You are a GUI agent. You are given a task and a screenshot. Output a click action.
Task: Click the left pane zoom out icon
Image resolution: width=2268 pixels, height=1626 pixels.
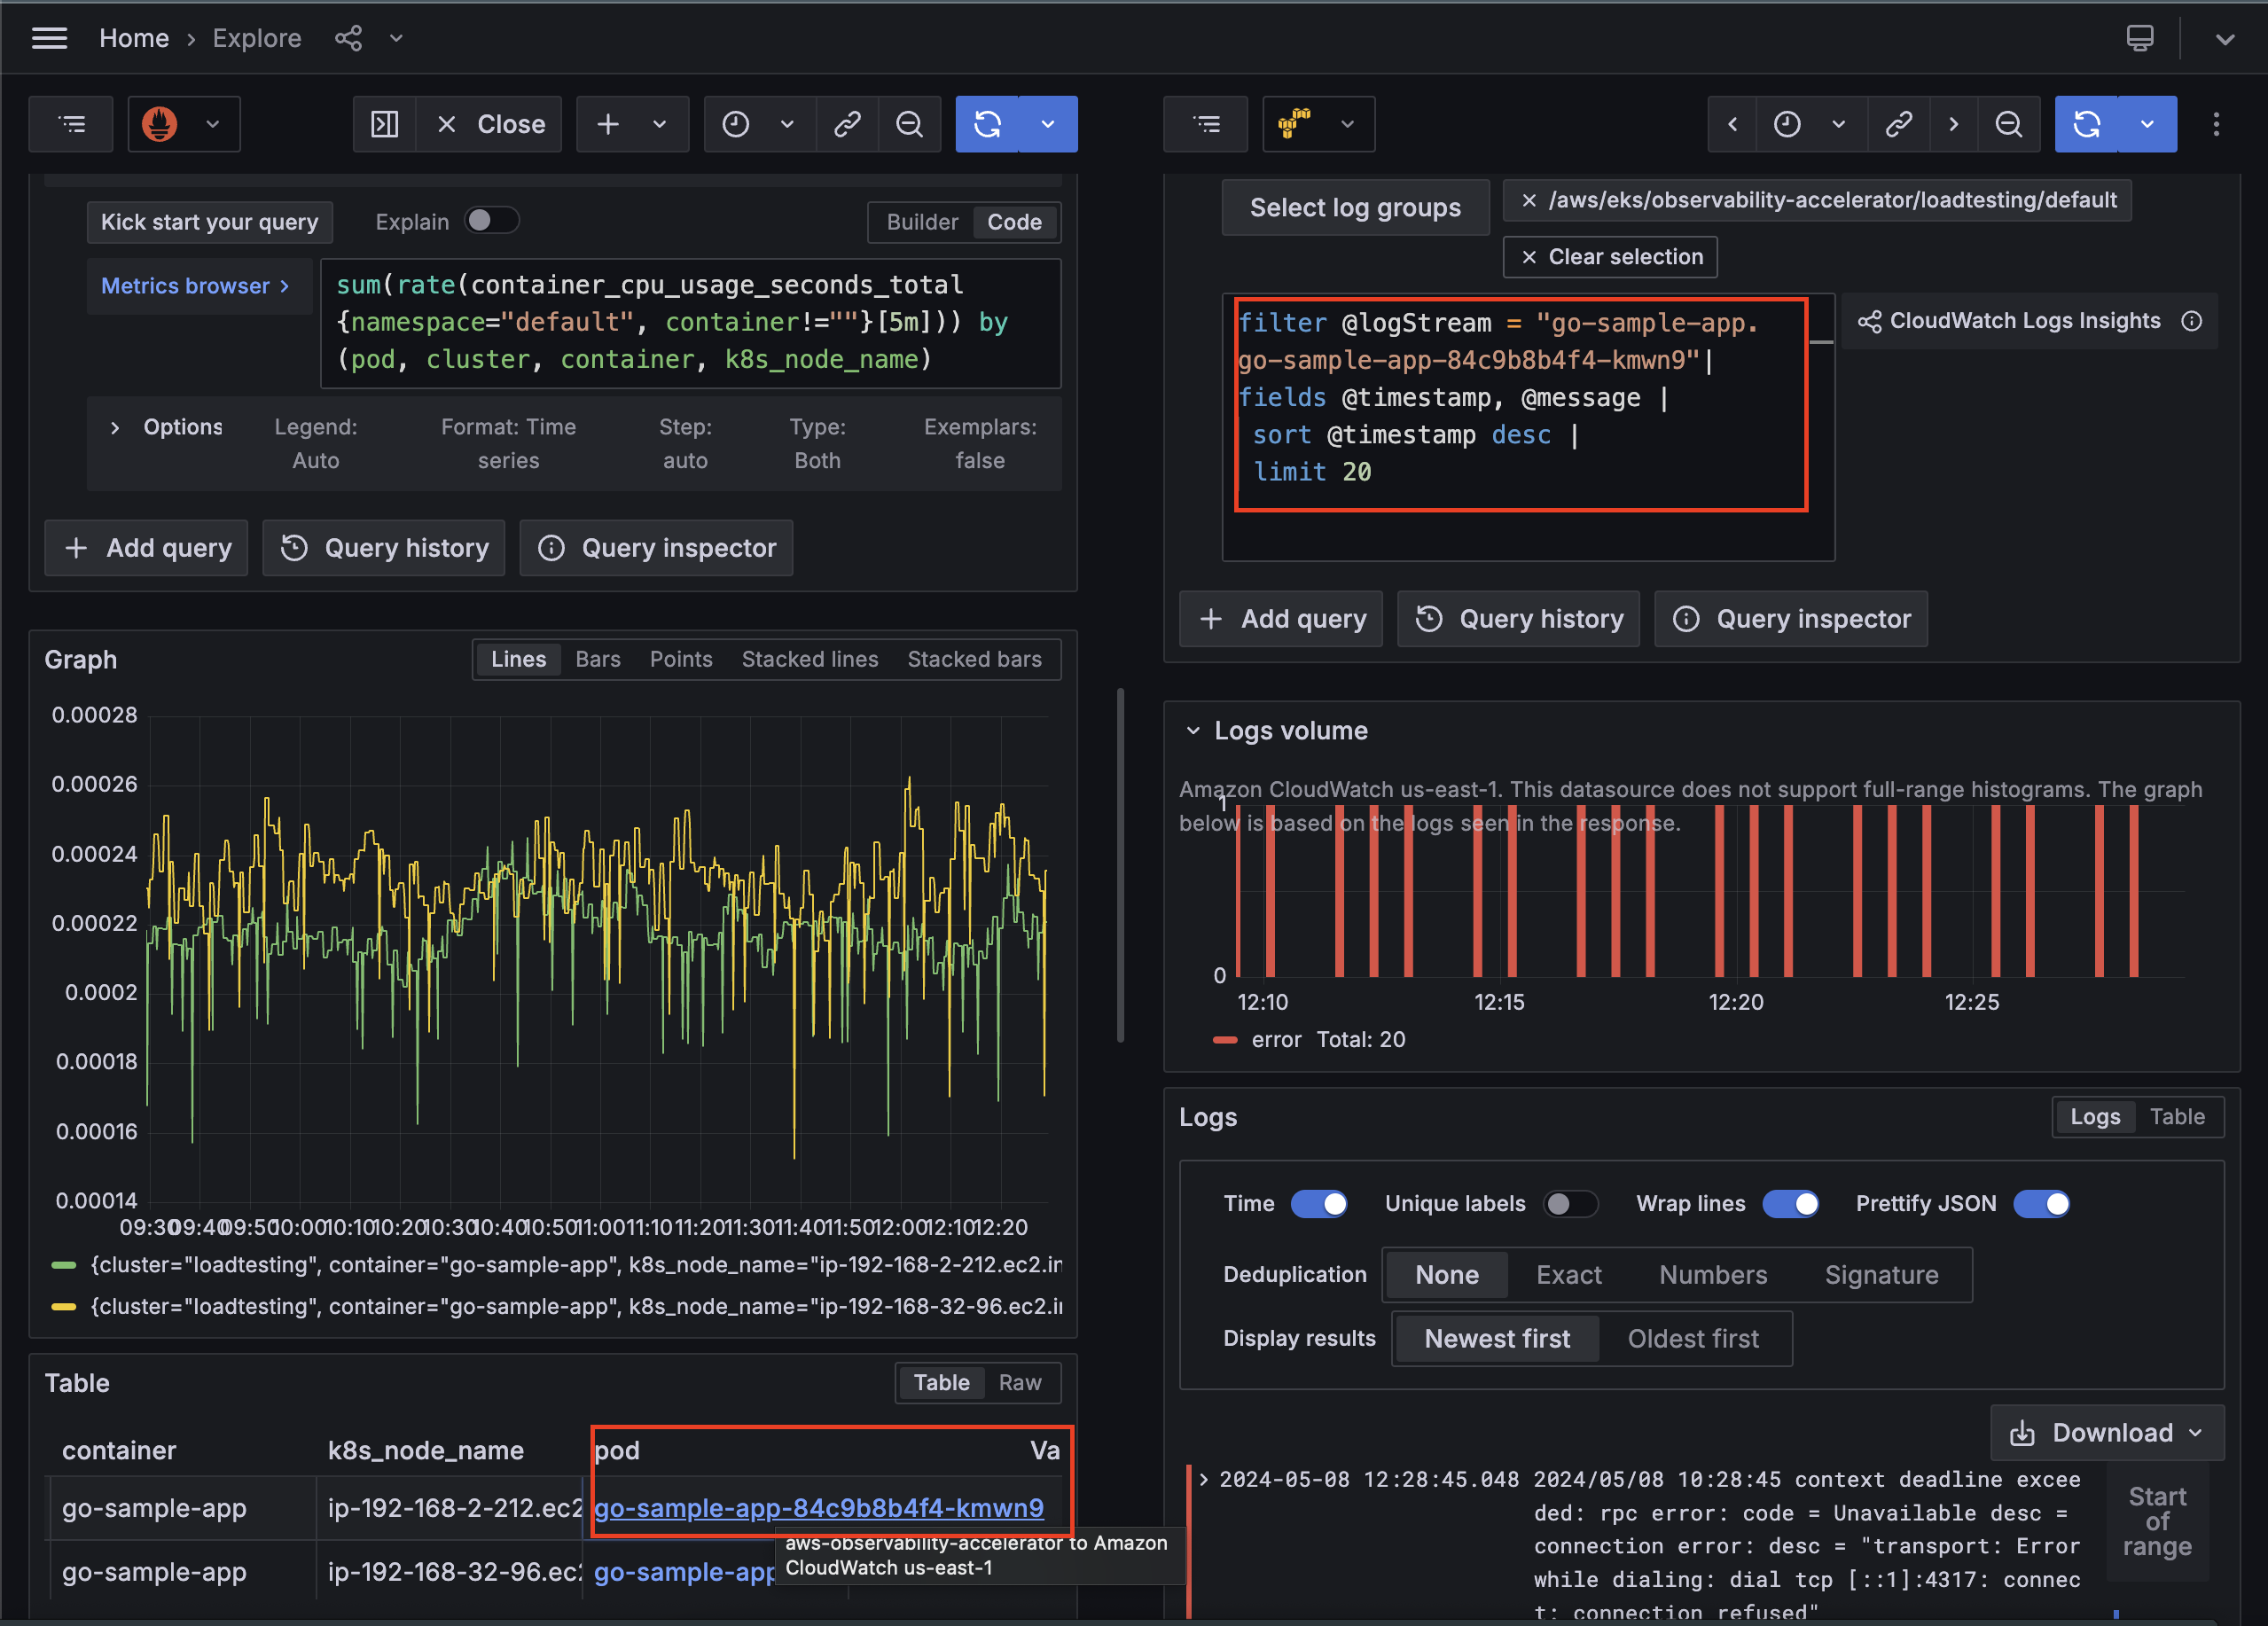click(x=909, y=124)
